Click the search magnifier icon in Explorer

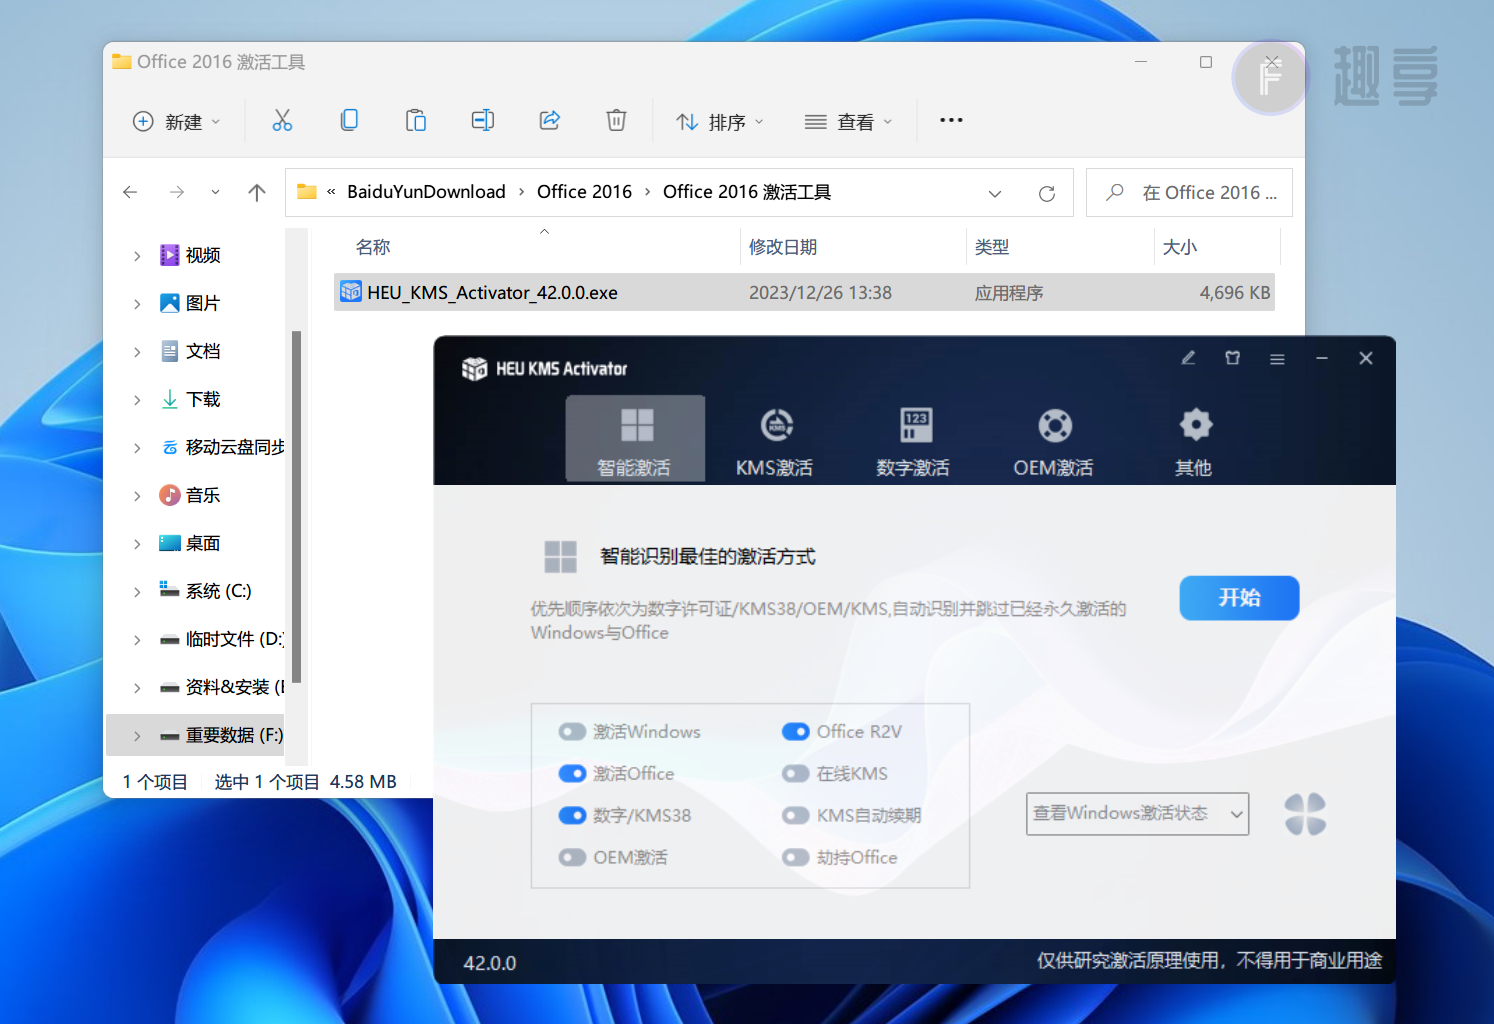tap(1115, 192)
